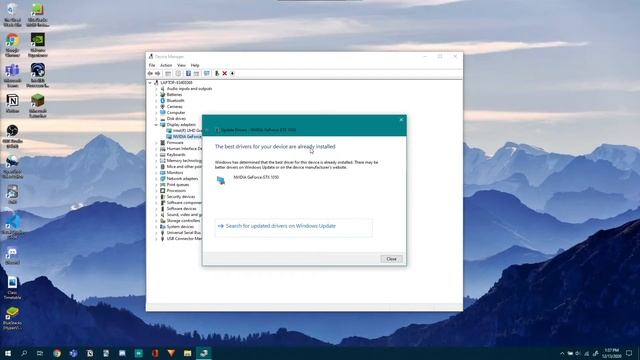Collapse the LAPTOP root node
The image size is (640, 360).
pyautogui.click(x=150, y=83)
